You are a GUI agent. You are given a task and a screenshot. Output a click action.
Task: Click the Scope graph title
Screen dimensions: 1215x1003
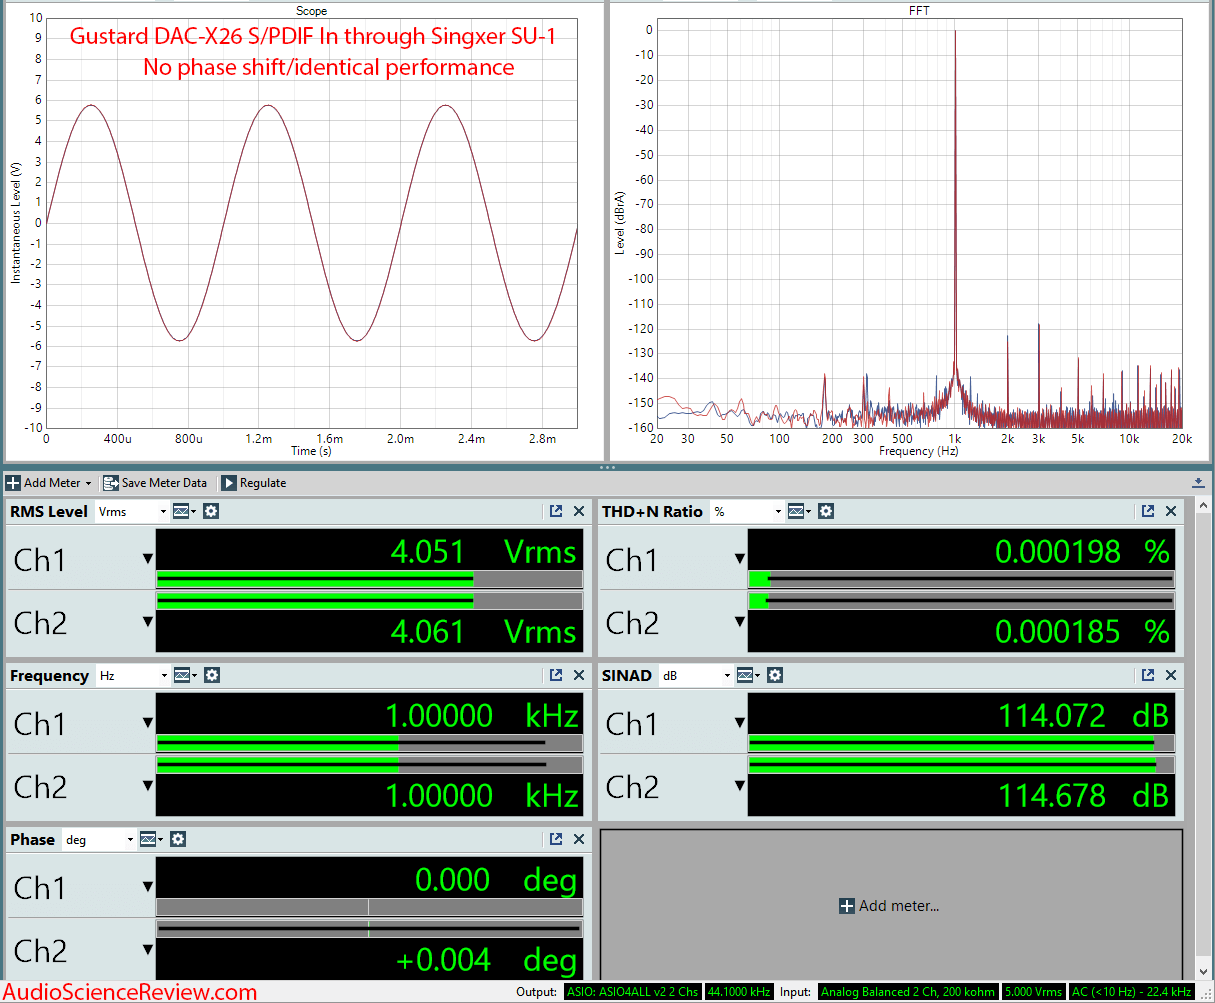311,11
